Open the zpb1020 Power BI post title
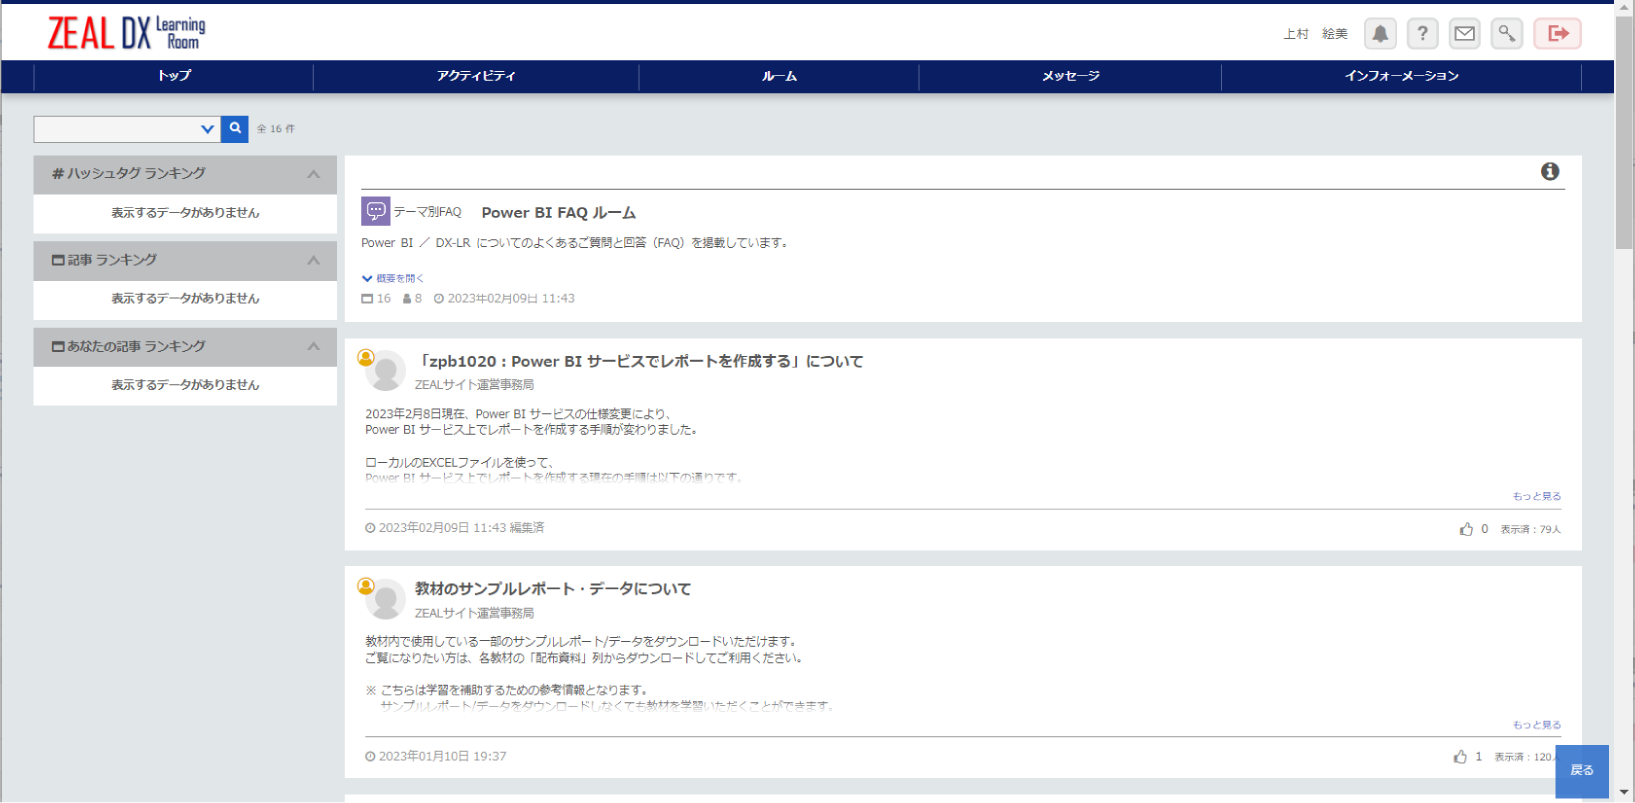1635x803 pixels. click(x=639, y=361)
